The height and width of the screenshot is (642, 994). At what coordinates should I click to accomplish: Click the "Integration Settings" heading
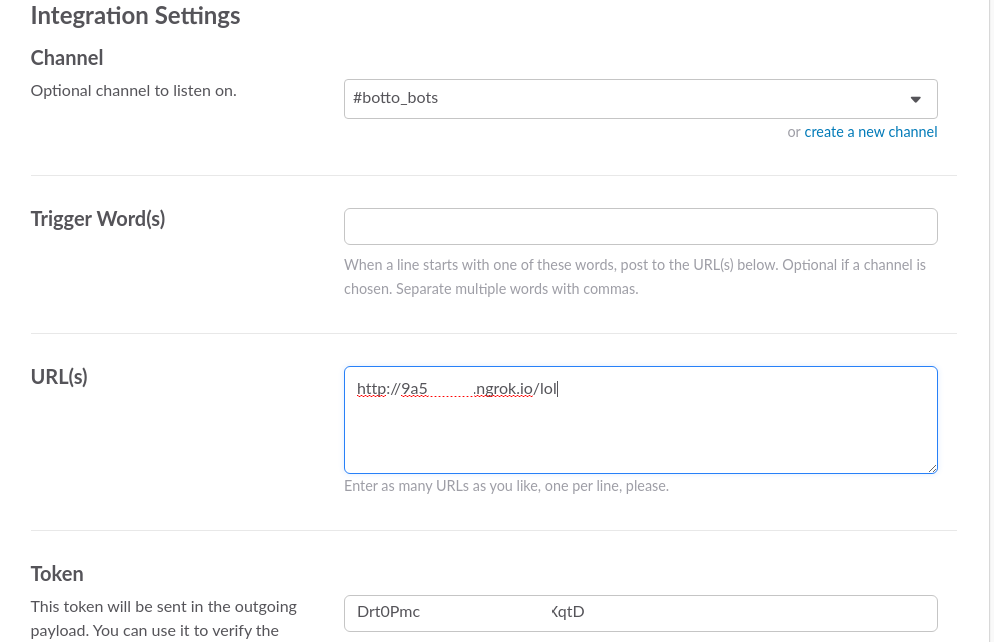point(135,16)
